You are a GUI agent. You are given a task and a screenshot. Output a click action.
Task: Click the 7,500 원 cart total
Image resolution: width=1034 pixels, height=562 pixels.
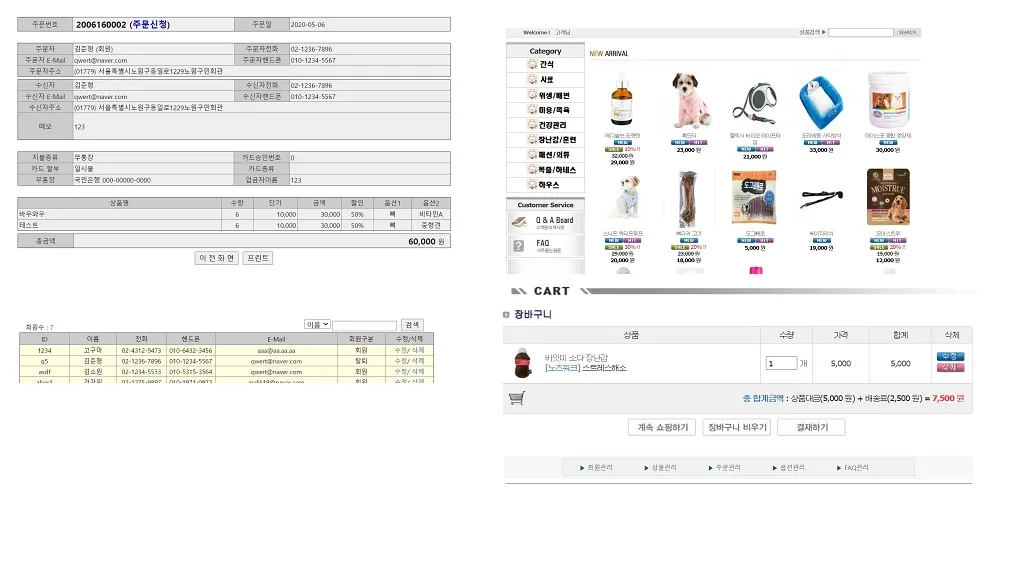948,398
